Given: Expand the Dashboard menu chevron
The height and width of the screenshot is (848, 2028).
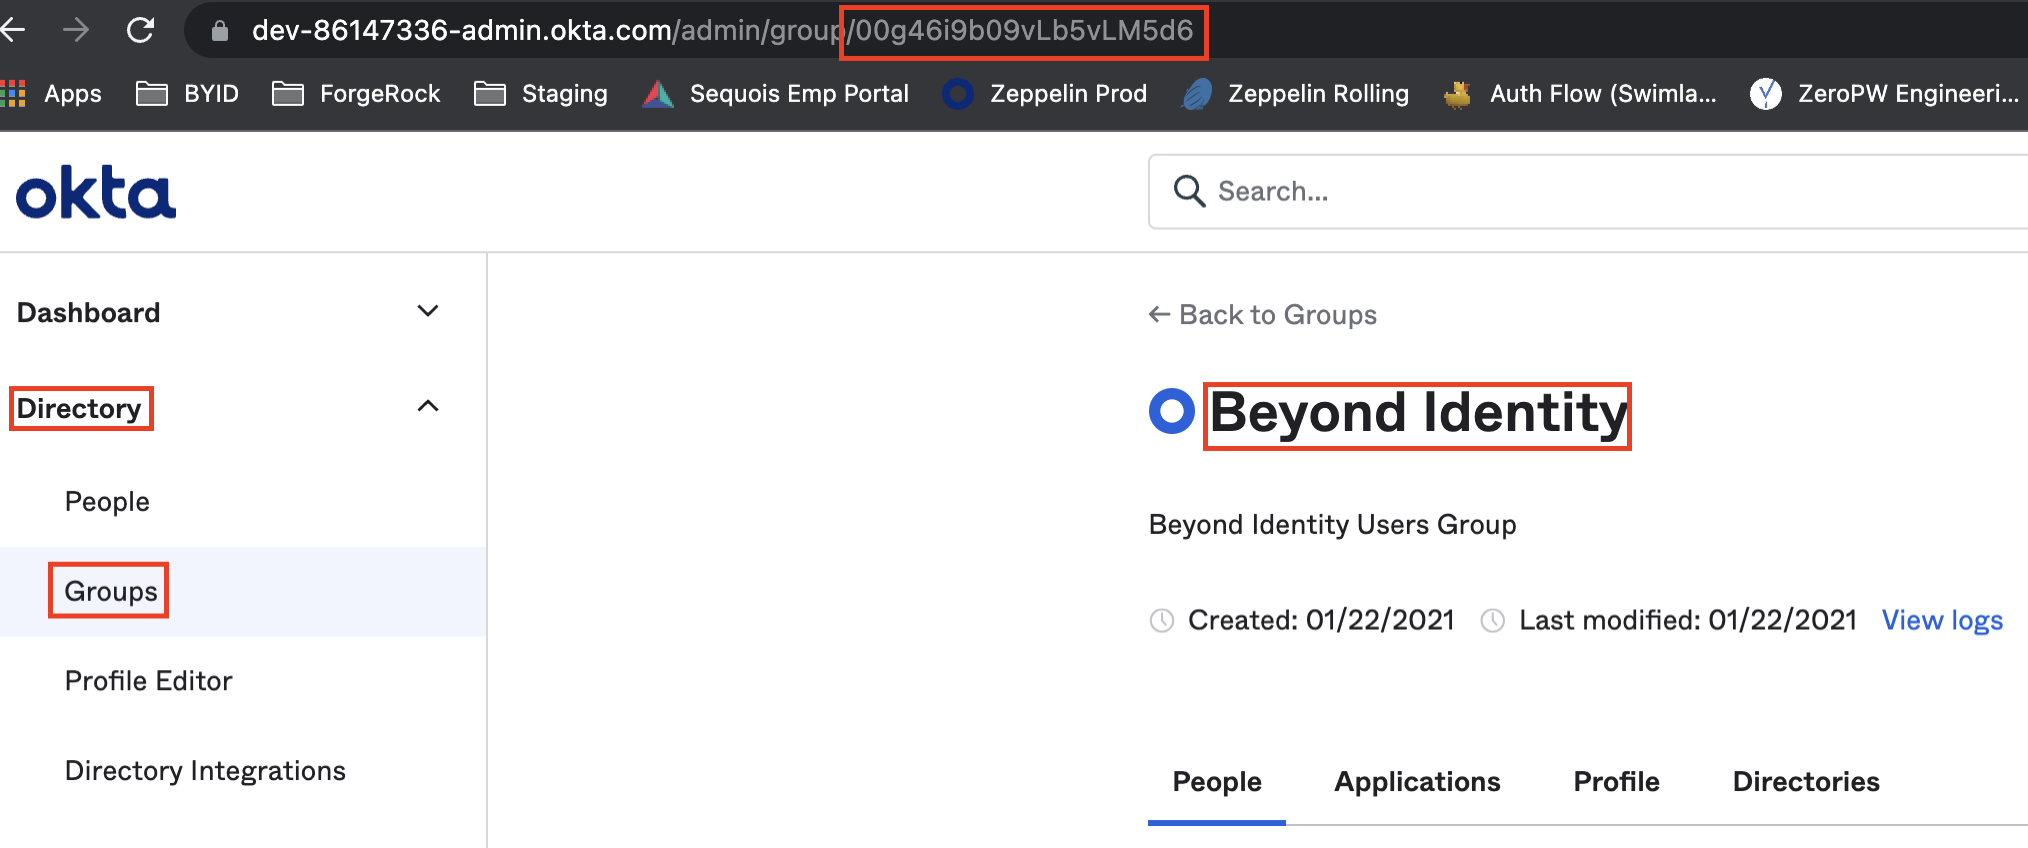Looking at the screenshot, I should pyautogui.click(x=428, y=312).
